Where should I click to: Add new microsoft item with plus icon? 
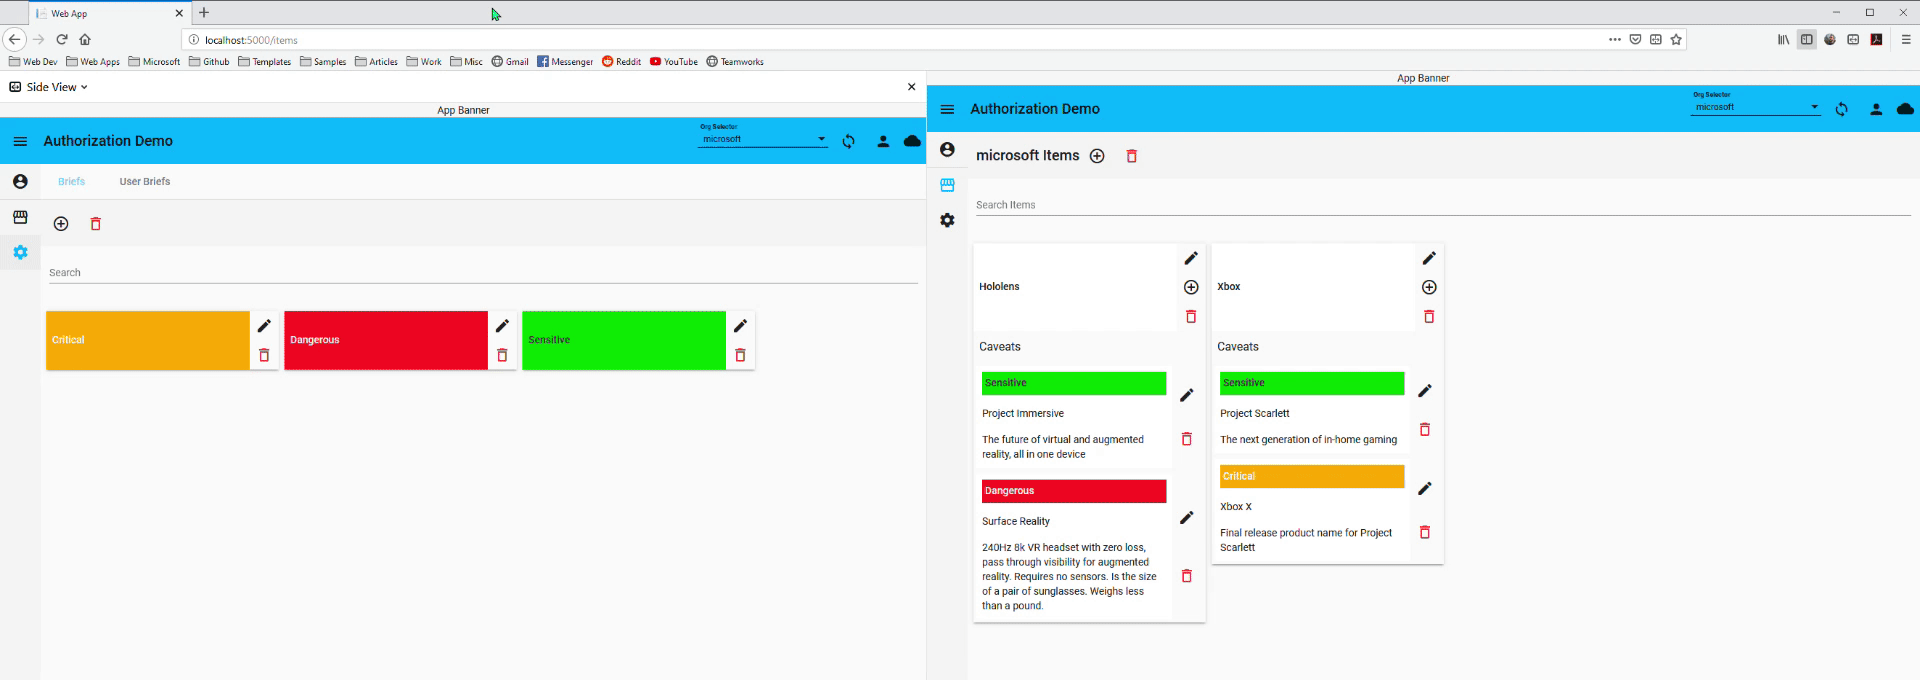tap(1097, 156)
